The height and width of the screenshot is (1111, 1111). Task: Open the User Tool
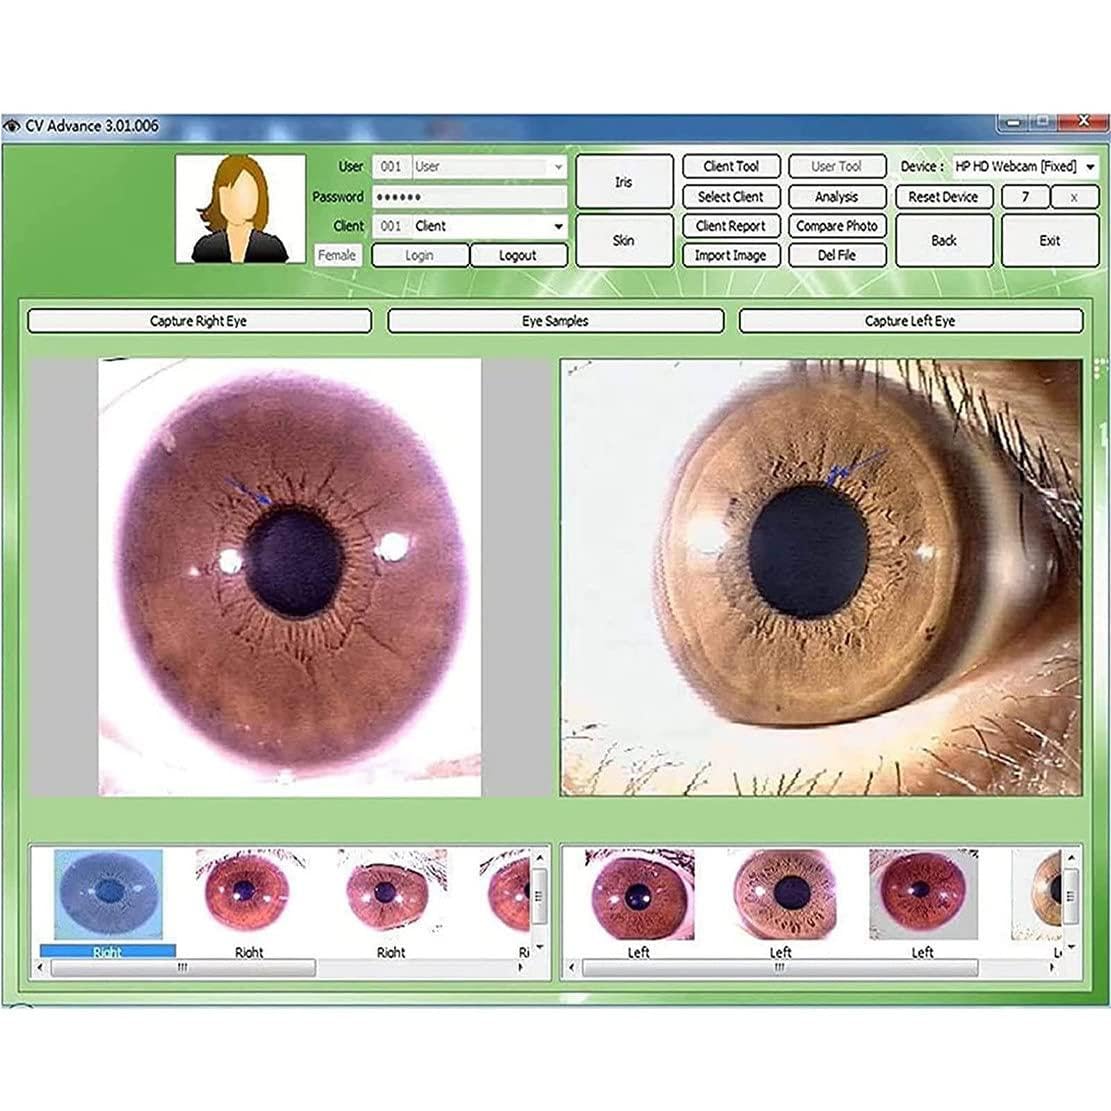point(837,167)
